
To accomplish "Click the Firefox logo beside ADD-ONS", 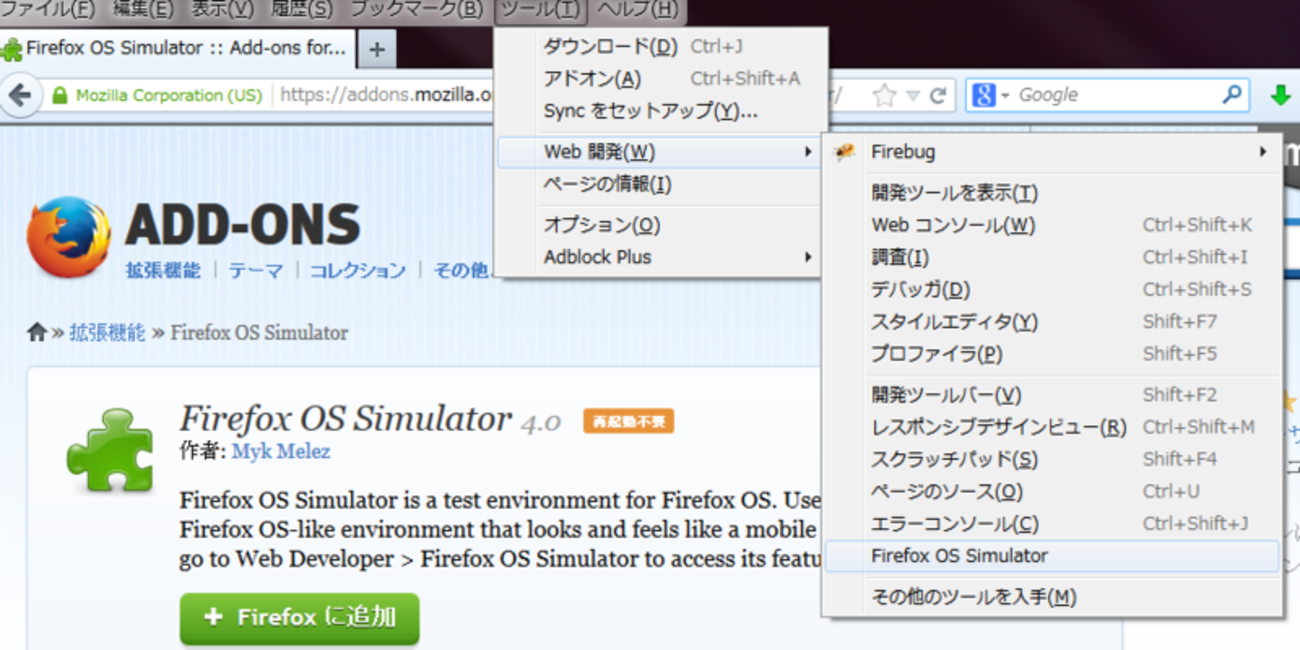I will point(68,237).
